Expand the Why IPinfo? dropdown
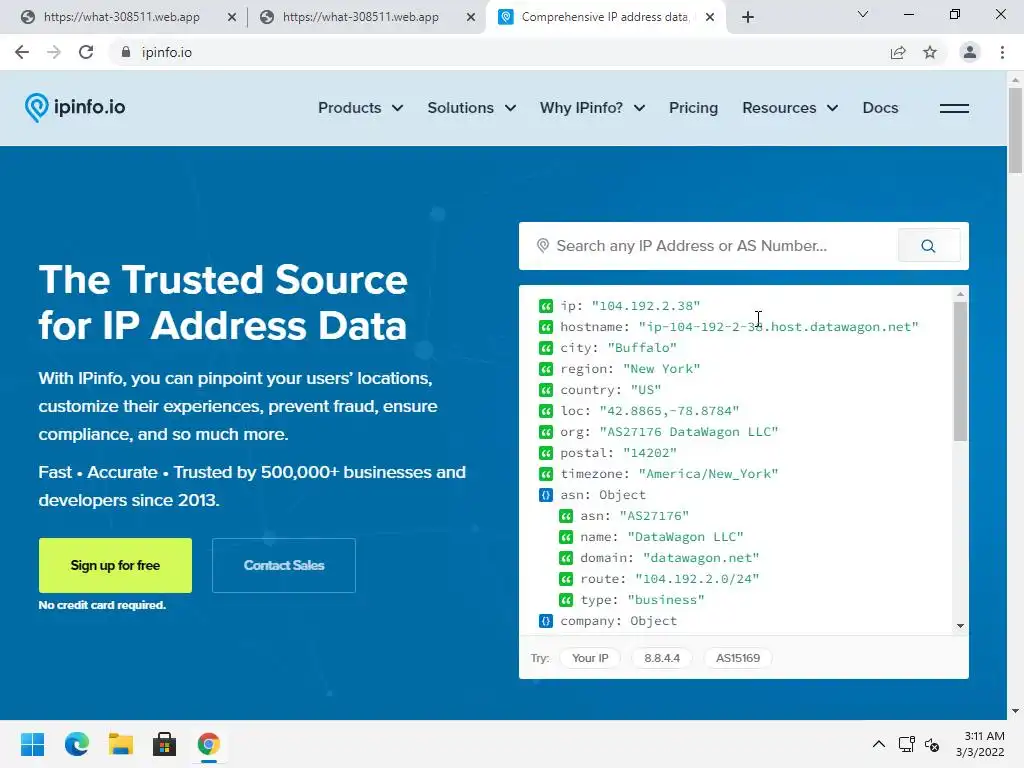Viewport: 1024px width, 768px height. [x=592, y=108]
